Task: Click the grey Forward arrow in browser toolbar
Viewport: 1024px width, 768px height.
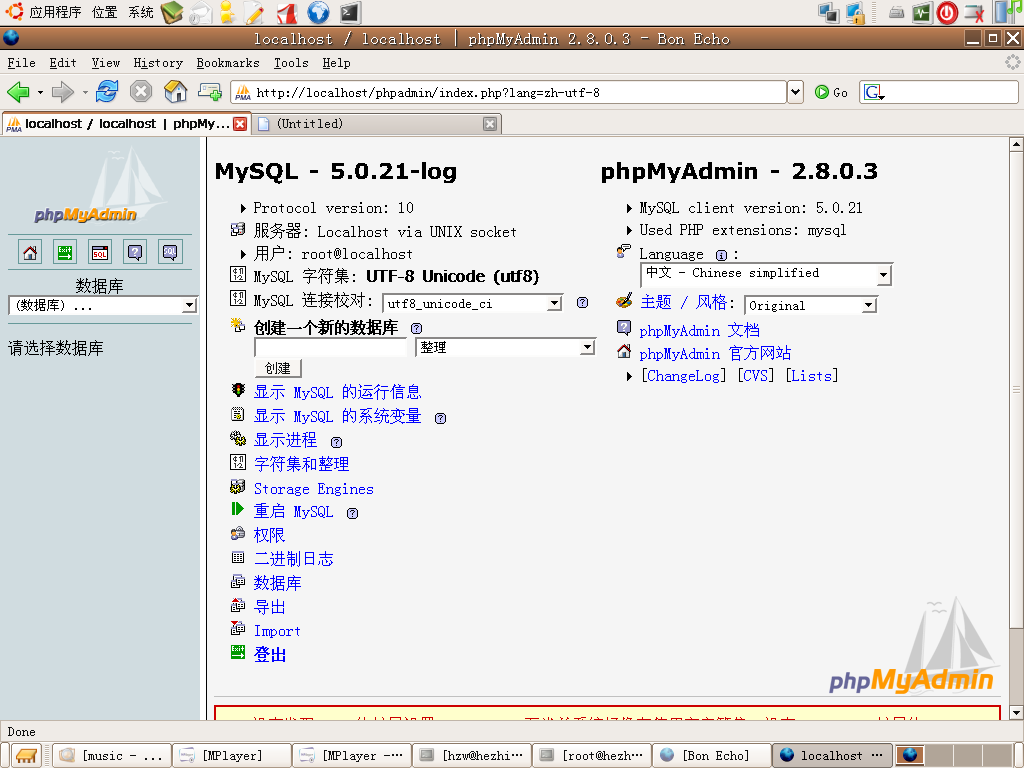Action: pyautogui.click(x=63, y=92)
